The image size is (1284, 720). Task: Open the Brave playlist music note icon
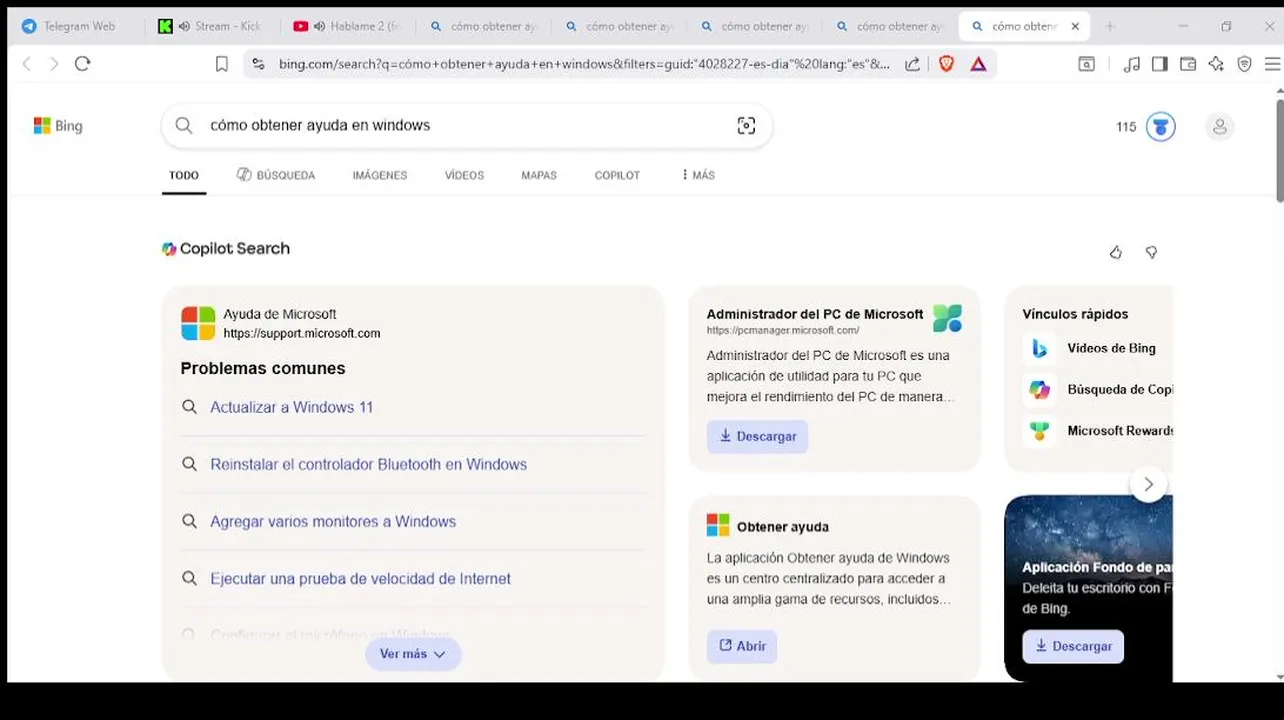(1132, 64)
